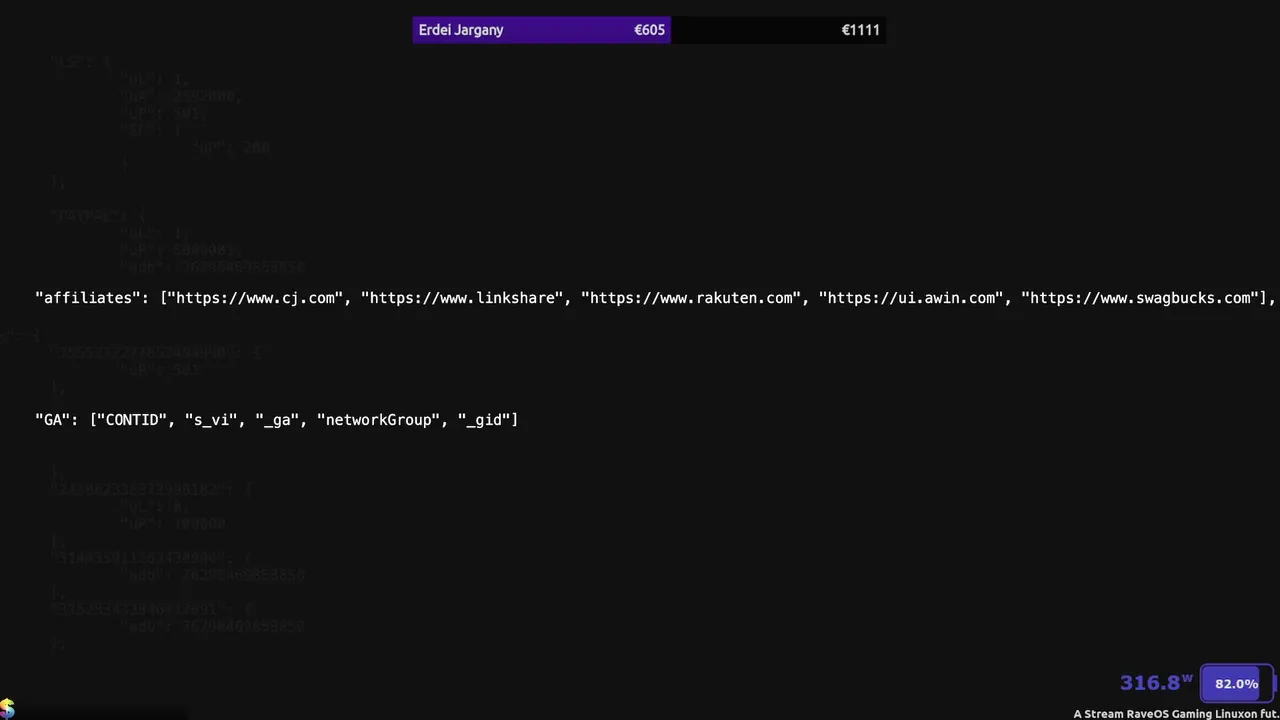
Task: Click the RaveOS Gaming stream ticker text
Action: click(x=1176, y=714)
